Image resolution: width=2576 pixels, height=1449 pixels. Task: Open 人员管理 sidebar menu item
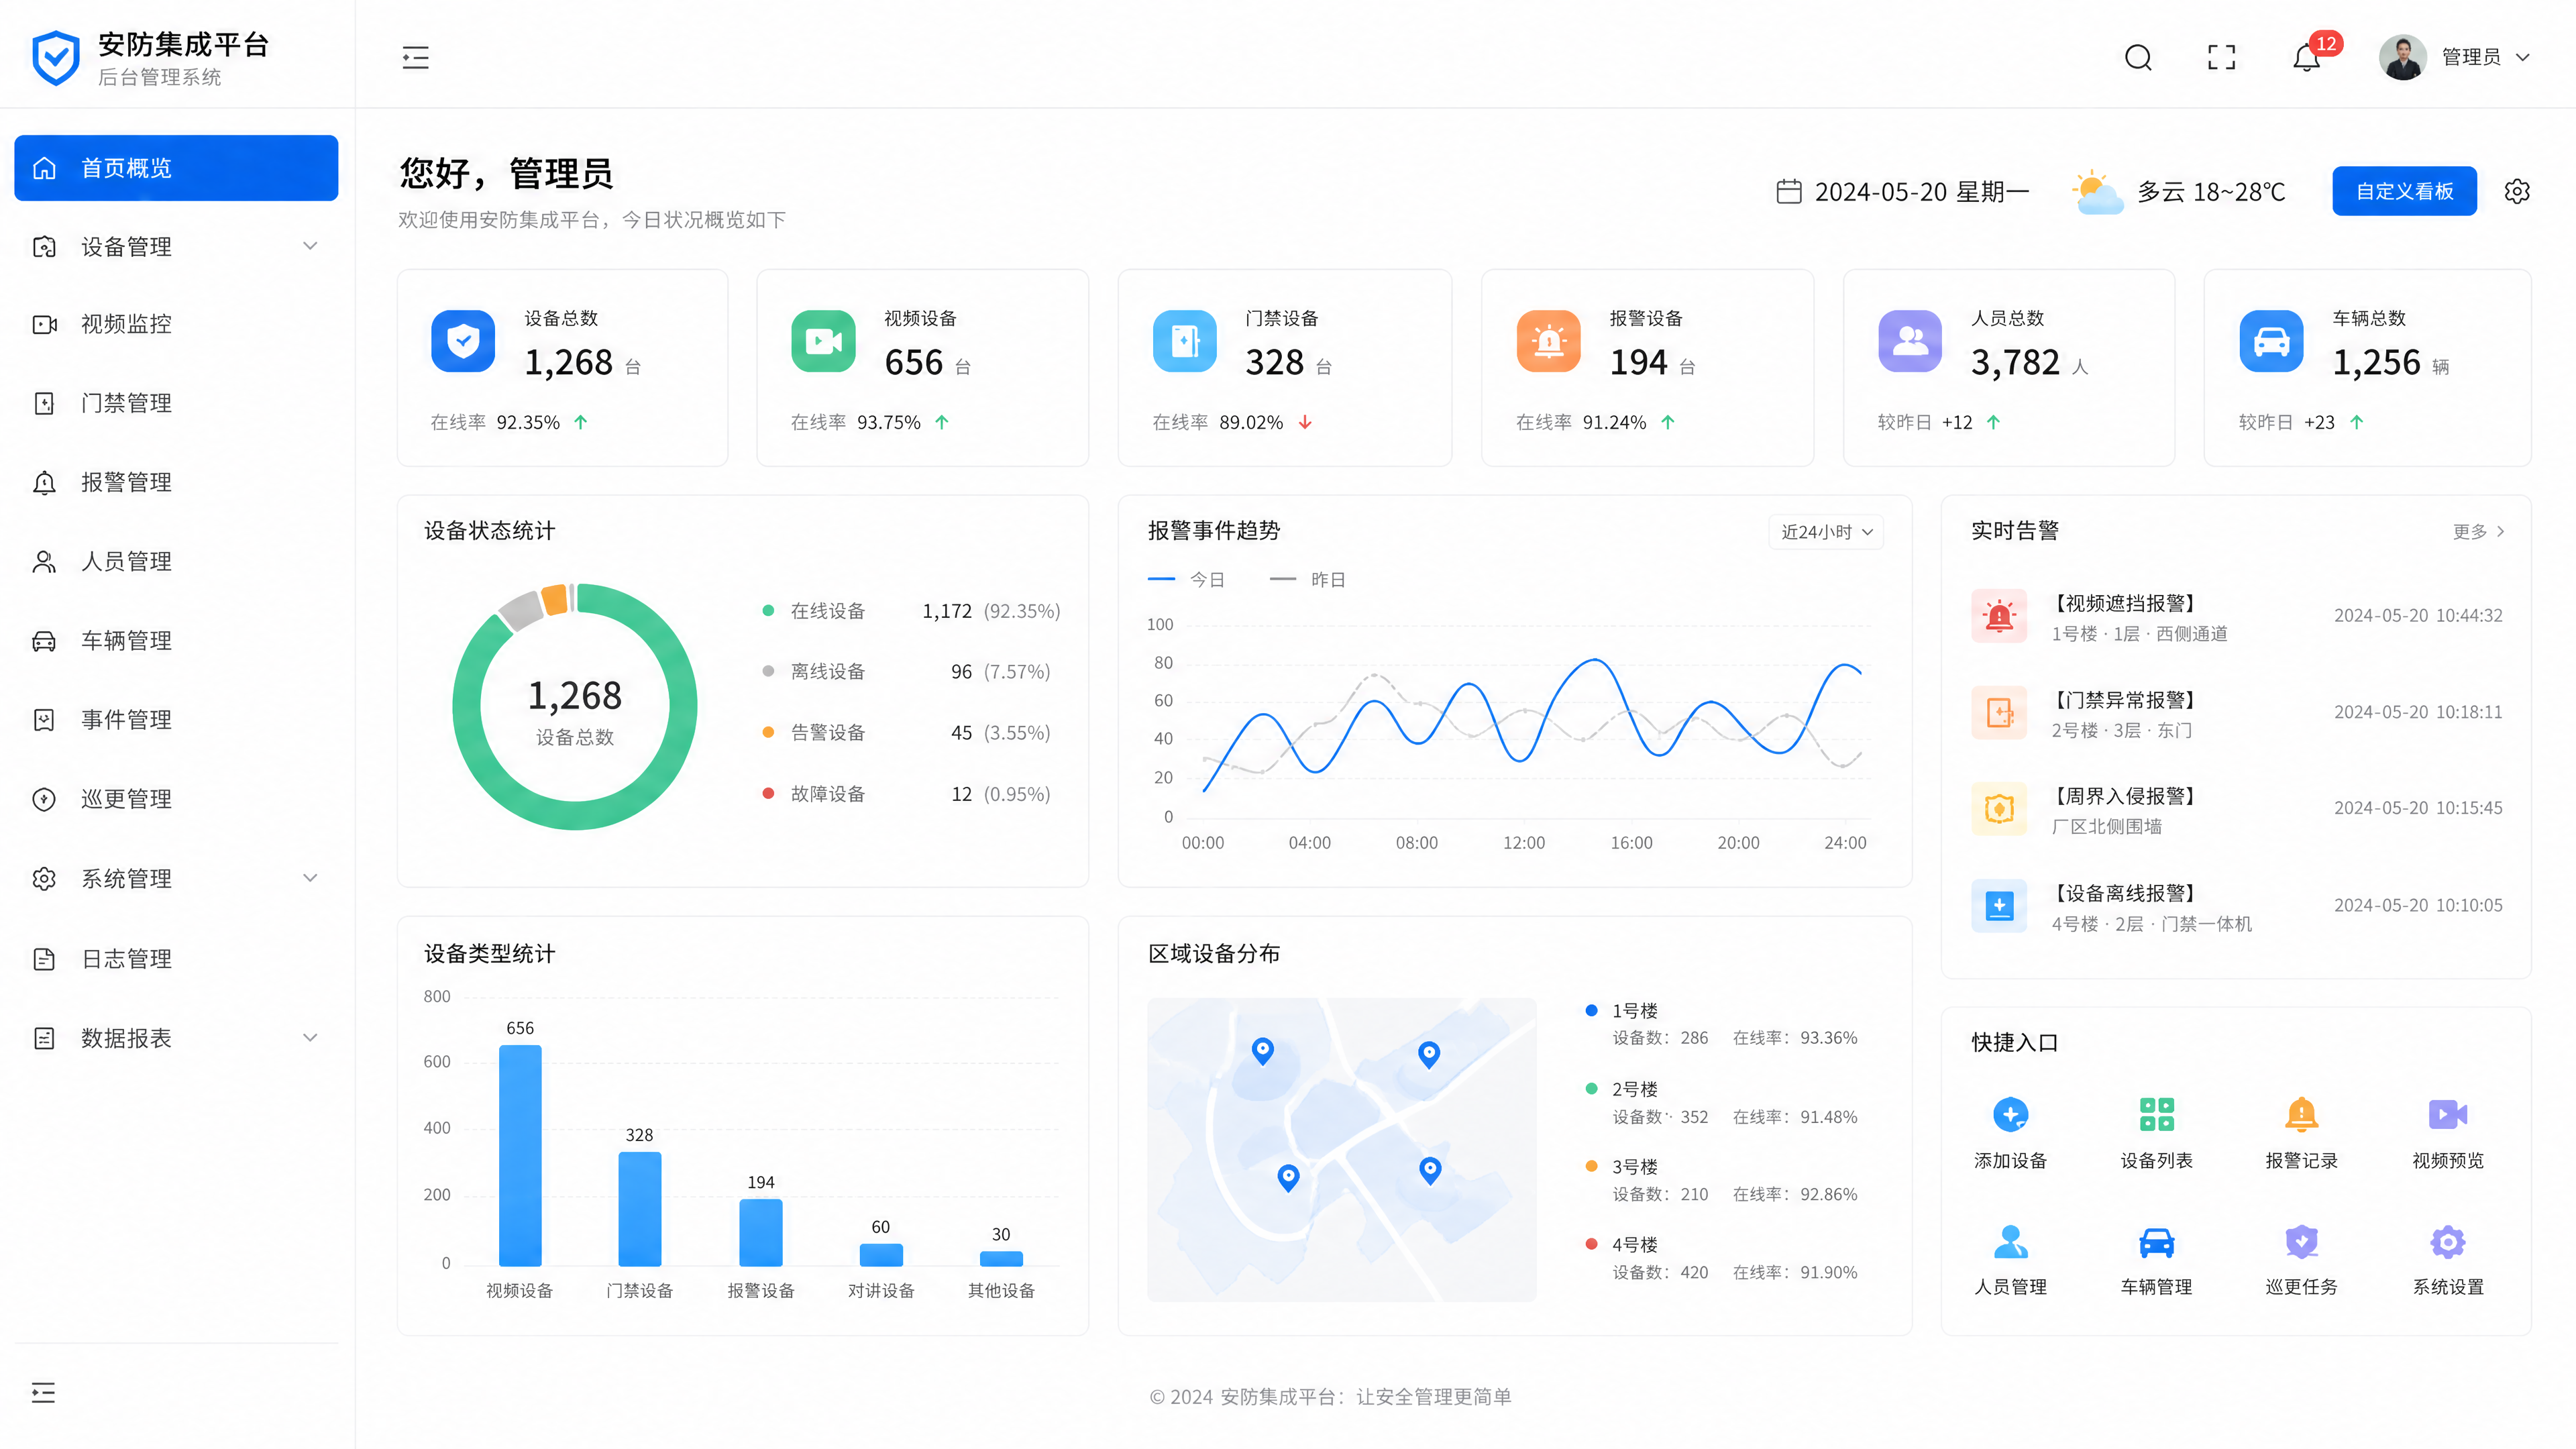(x=176, y=561)
